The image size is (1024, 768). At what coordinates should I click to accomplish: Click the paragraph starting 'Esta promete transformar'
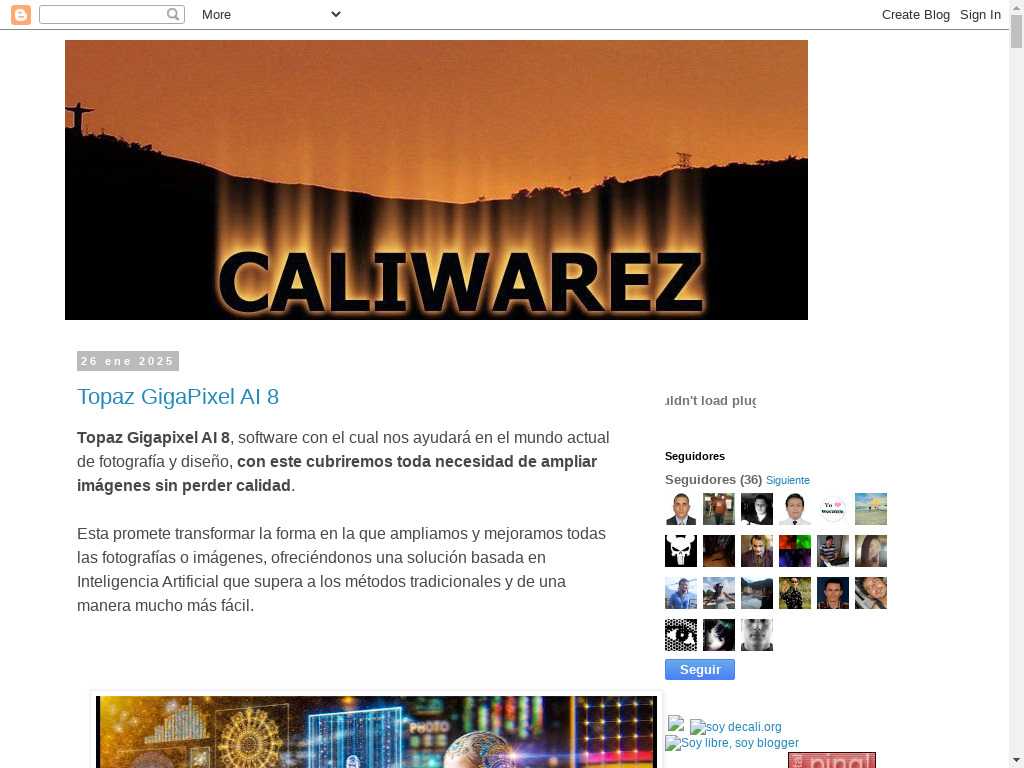coord(342,569)
